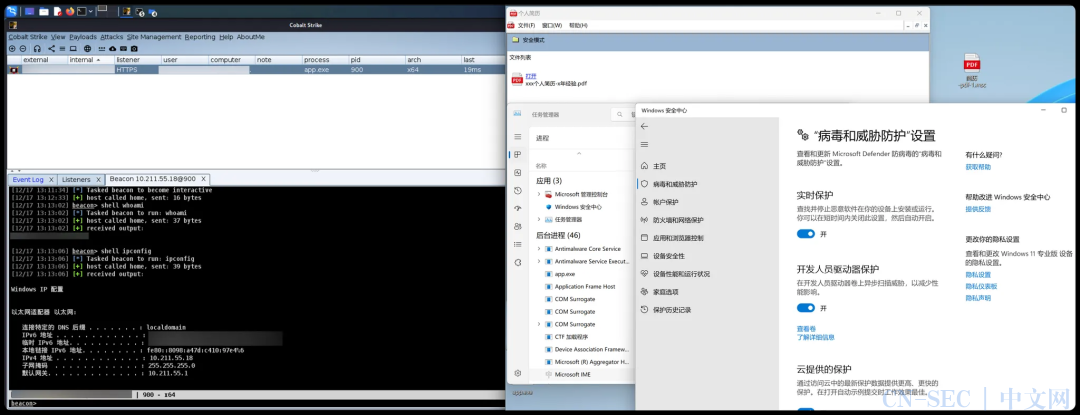The image size is (1080, 415).
Task: Click the 了解详细信息 link
Action: click(816, 337)
